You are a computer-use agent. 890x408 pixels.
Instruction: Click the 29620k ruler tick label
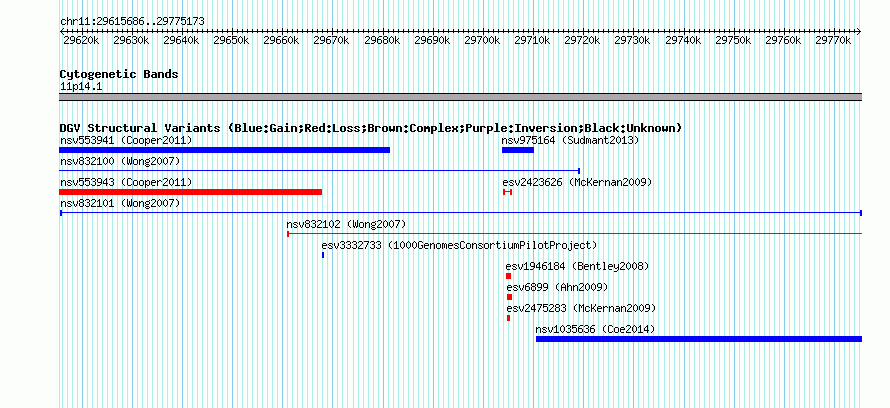point(81,40)
